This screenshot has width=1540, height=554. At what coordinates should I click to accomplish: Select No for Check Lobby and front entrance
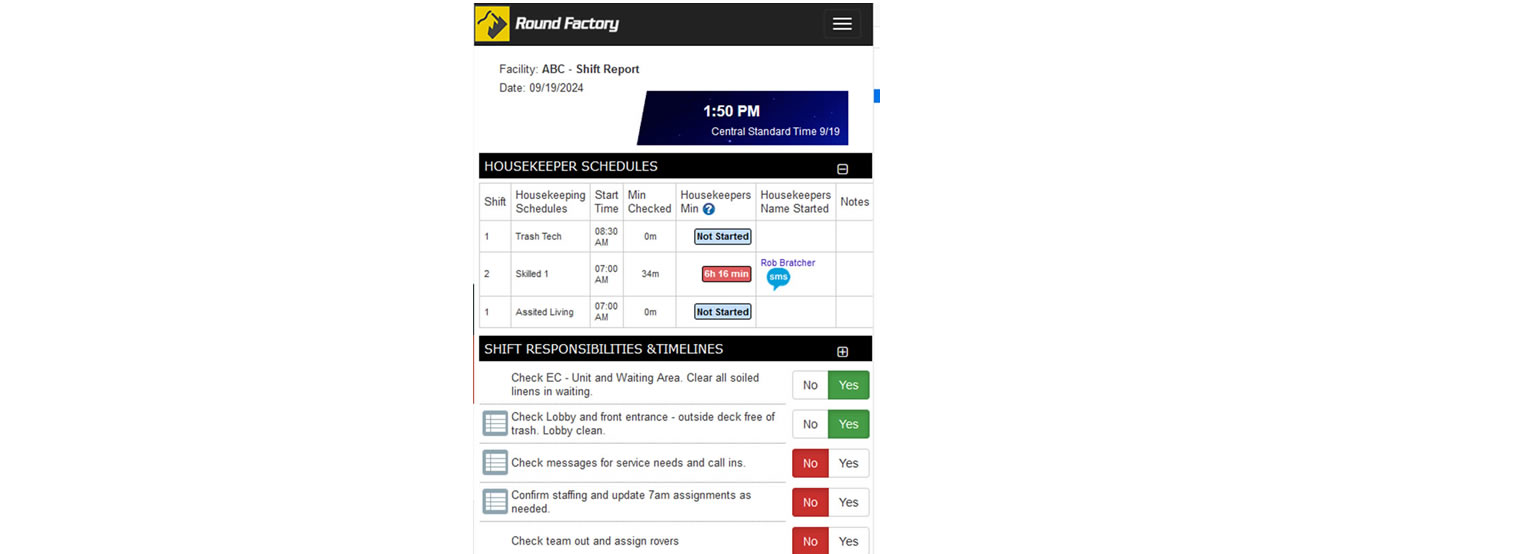coord(810,424)
